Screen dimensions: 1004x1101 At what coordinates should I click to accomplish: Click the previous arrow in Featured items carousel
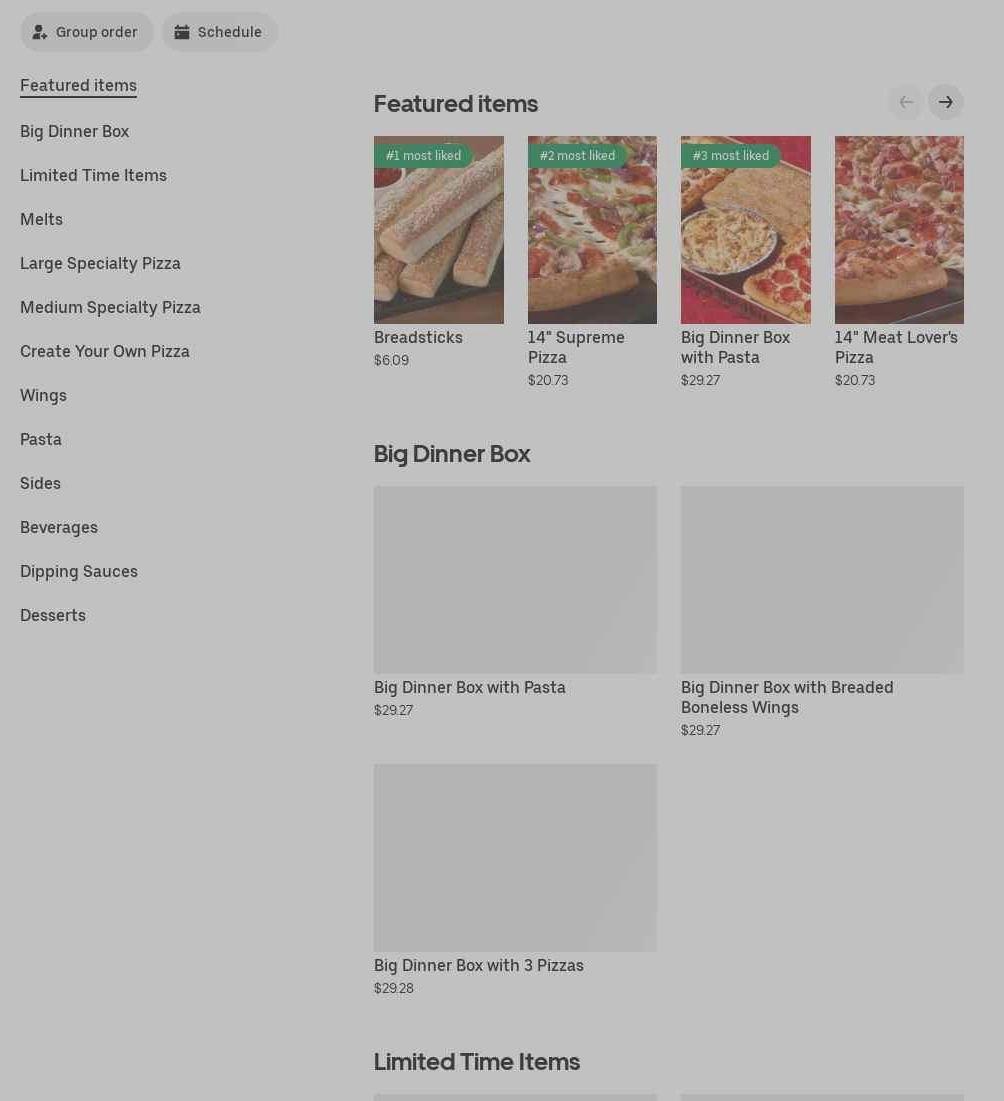[x=906, y=103]
